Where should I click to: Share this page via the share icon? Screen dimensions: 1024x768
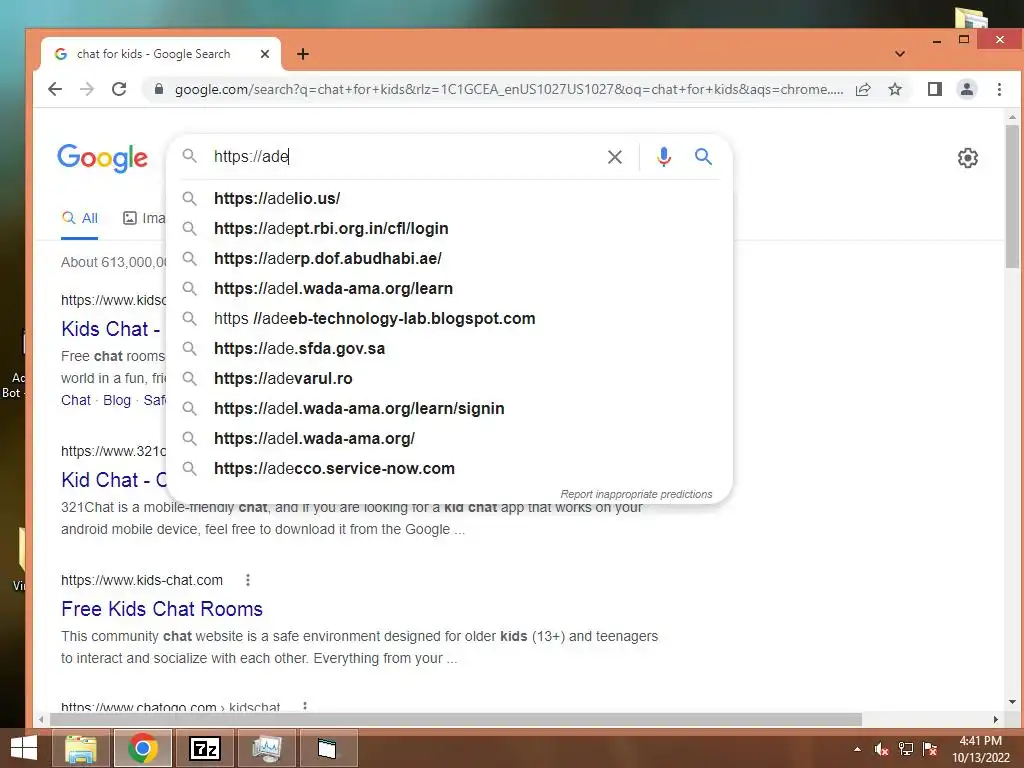click(863, 89)
